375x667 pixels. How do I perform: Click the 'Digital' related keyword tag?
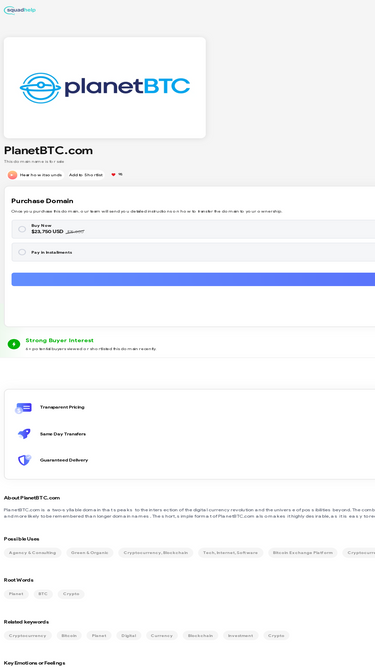(128, 636)
